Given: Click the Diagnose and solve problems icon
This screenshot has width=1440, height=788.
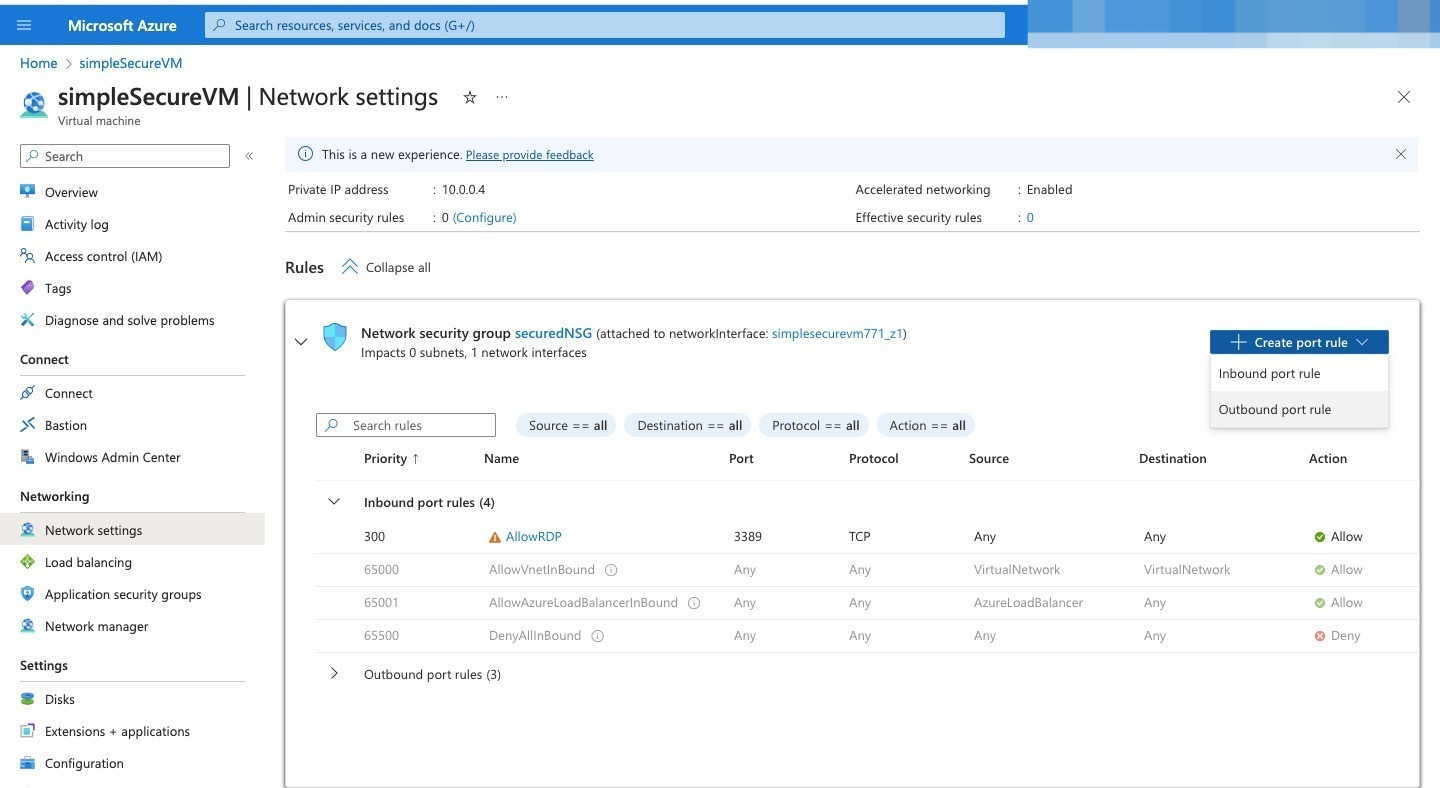Looking at the screenshot, I should tap(28, 320).
